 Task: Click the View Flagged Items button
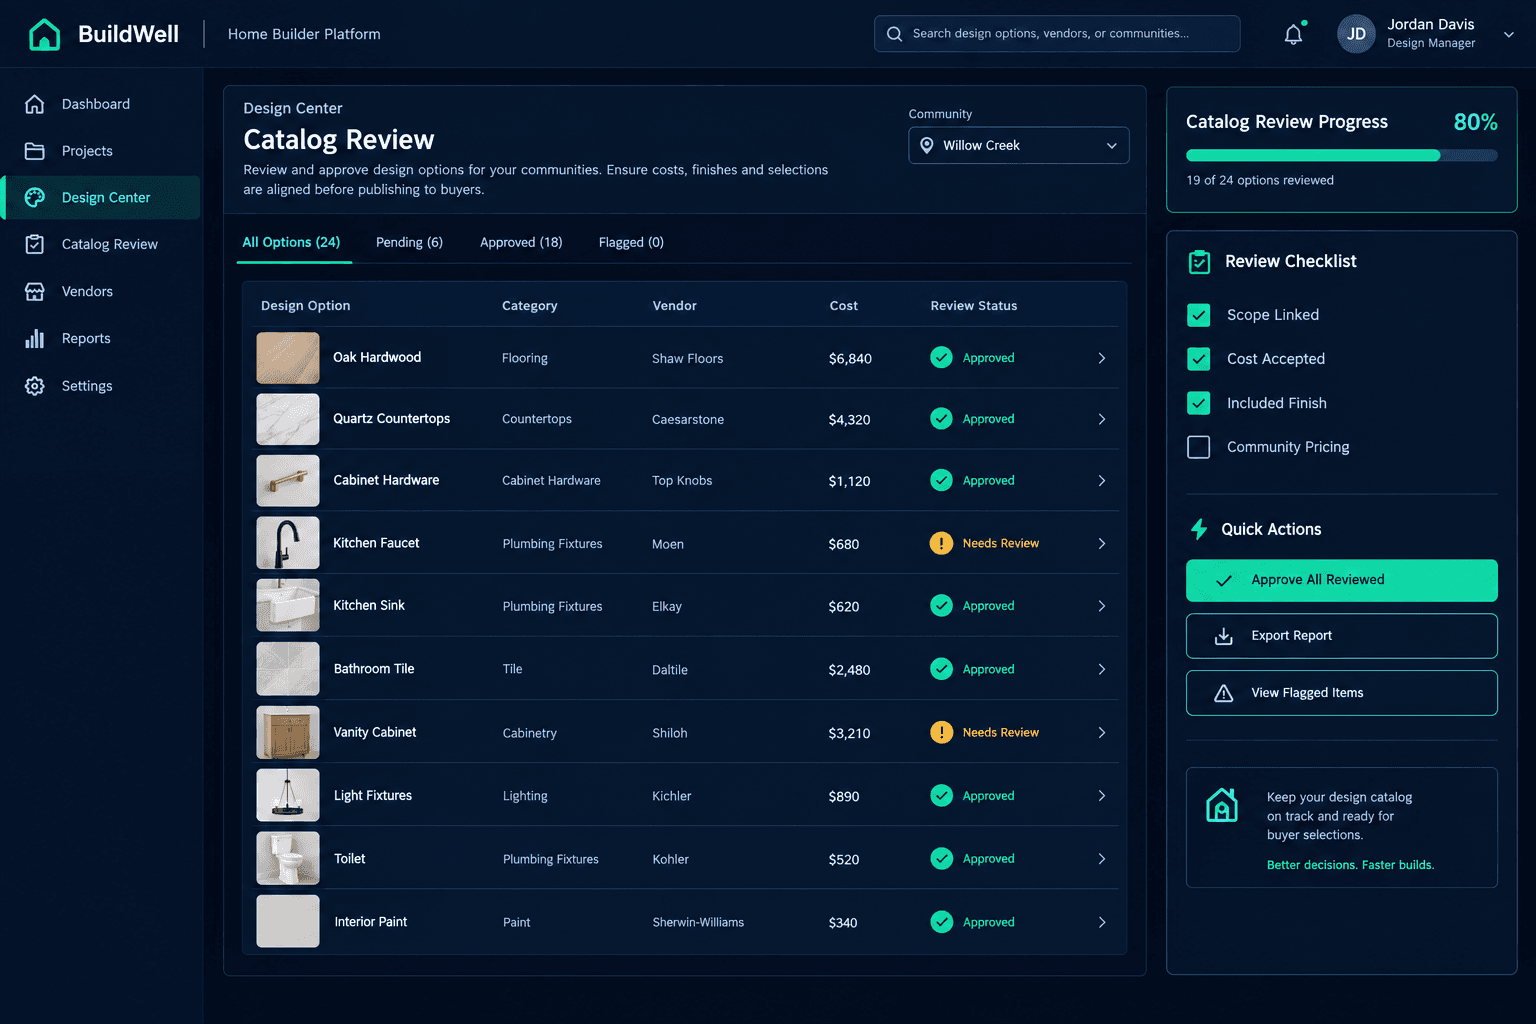1341,693
